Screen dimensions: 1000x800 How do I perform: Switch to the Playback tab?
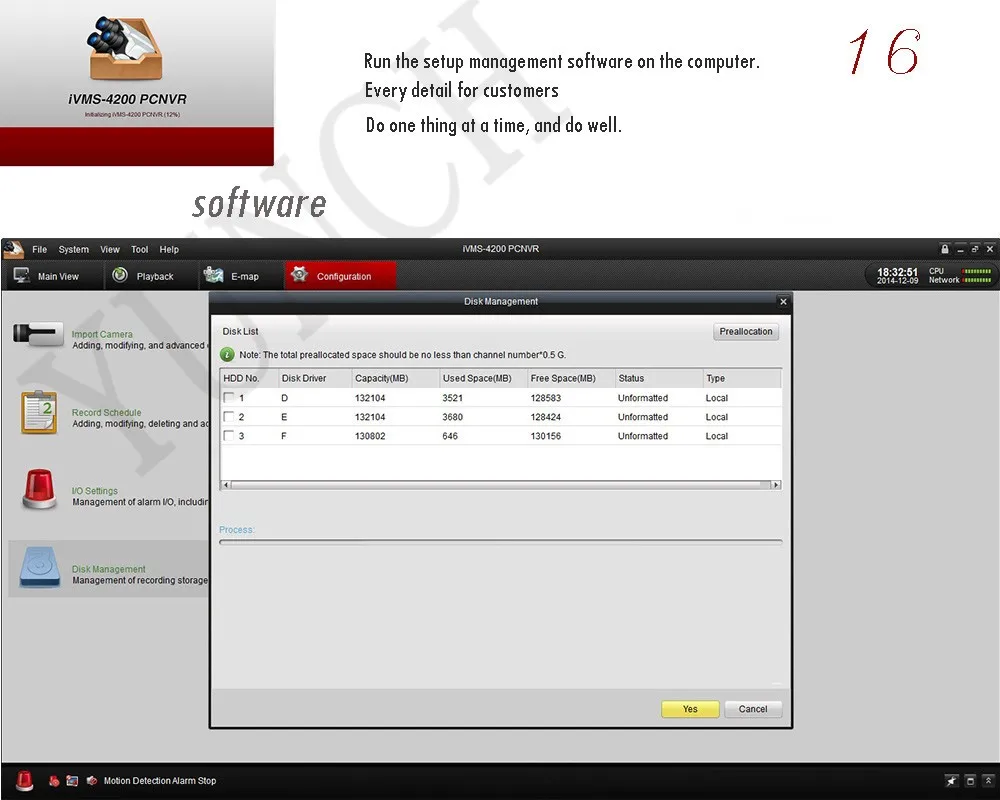(x=150, y=276)
